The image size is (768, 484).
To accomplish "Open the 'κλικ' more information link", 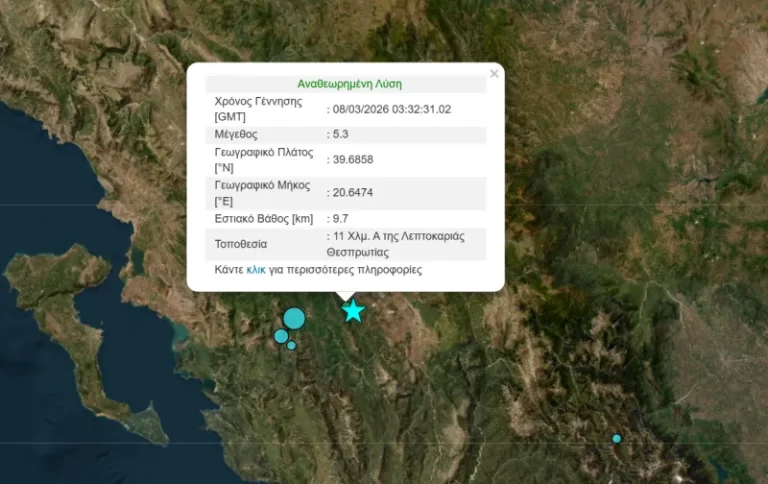I will coord(256,270).
